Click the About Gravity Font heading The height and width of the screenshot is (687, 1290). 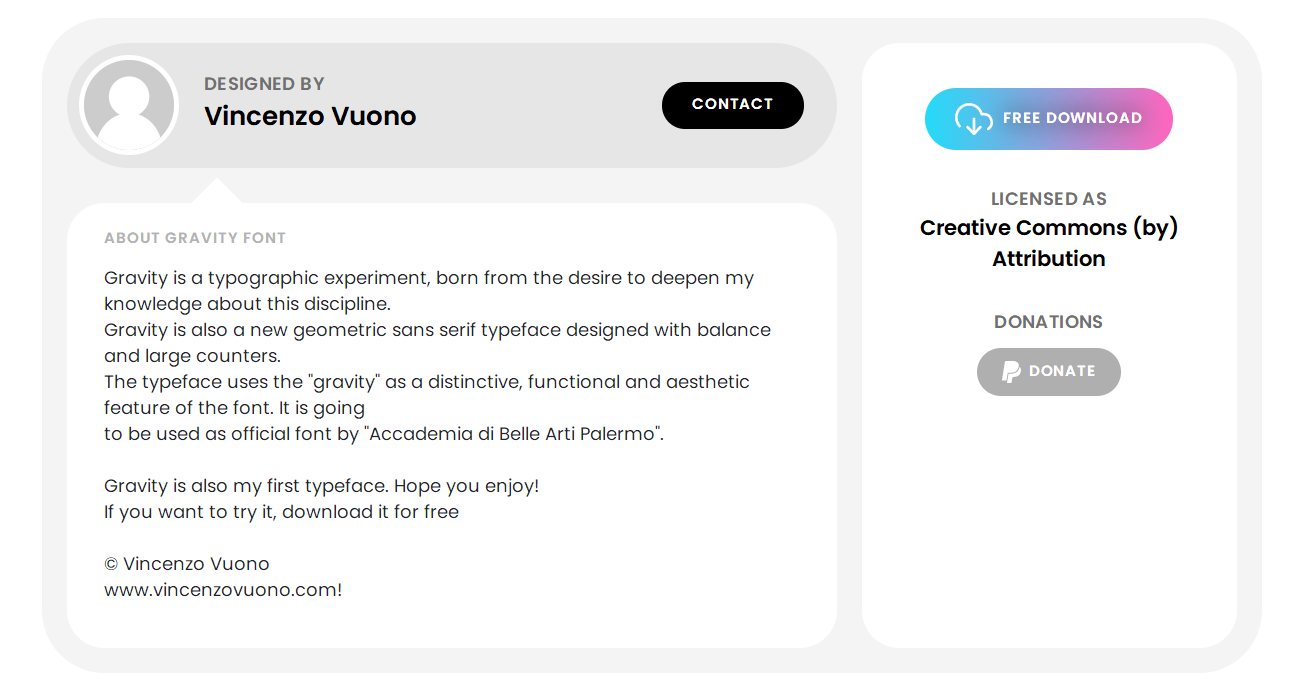[195, 238]
